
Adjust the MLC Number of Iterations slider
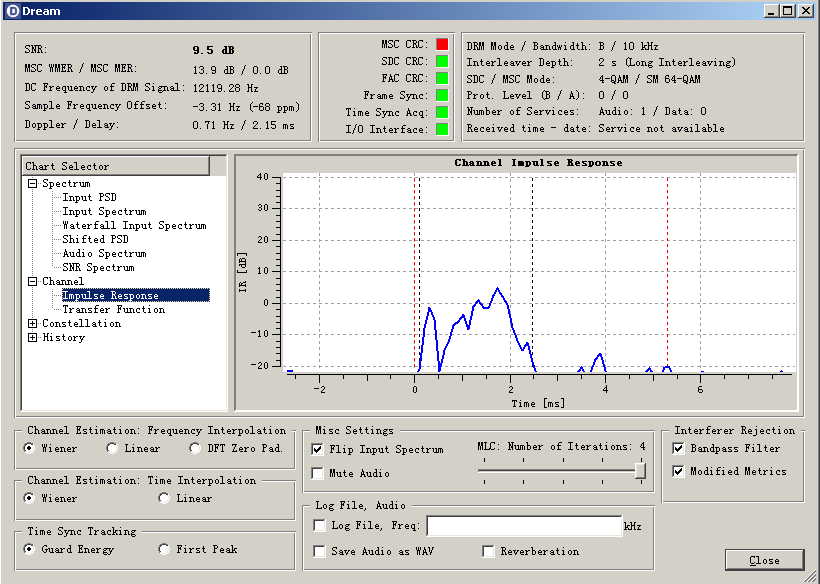coord(640,469)
